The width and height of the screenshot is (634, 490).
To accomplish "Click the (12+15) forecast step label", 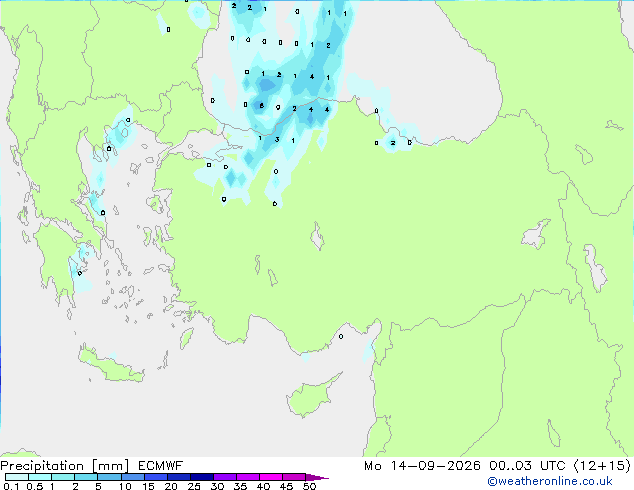I will (x=602, y=466).
